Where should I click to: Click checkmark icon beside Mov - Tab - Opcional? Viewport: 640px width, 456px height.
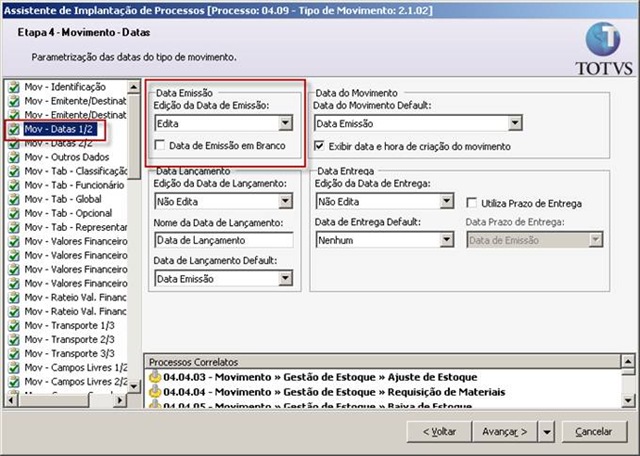pyautogui.click(x=14, y=213)
